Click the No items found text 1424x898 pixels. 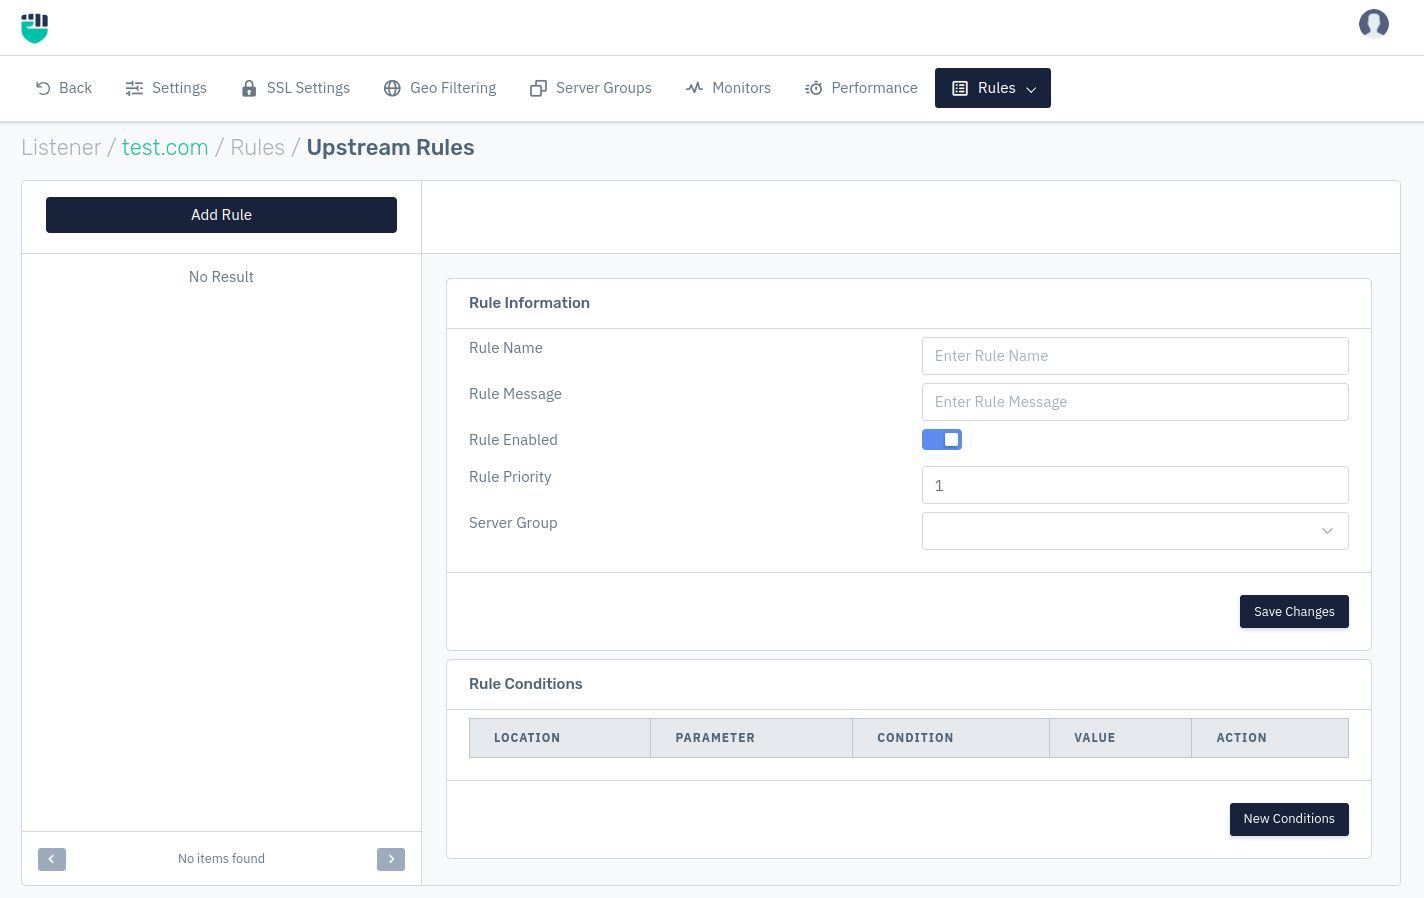click(x=221, y=859)
